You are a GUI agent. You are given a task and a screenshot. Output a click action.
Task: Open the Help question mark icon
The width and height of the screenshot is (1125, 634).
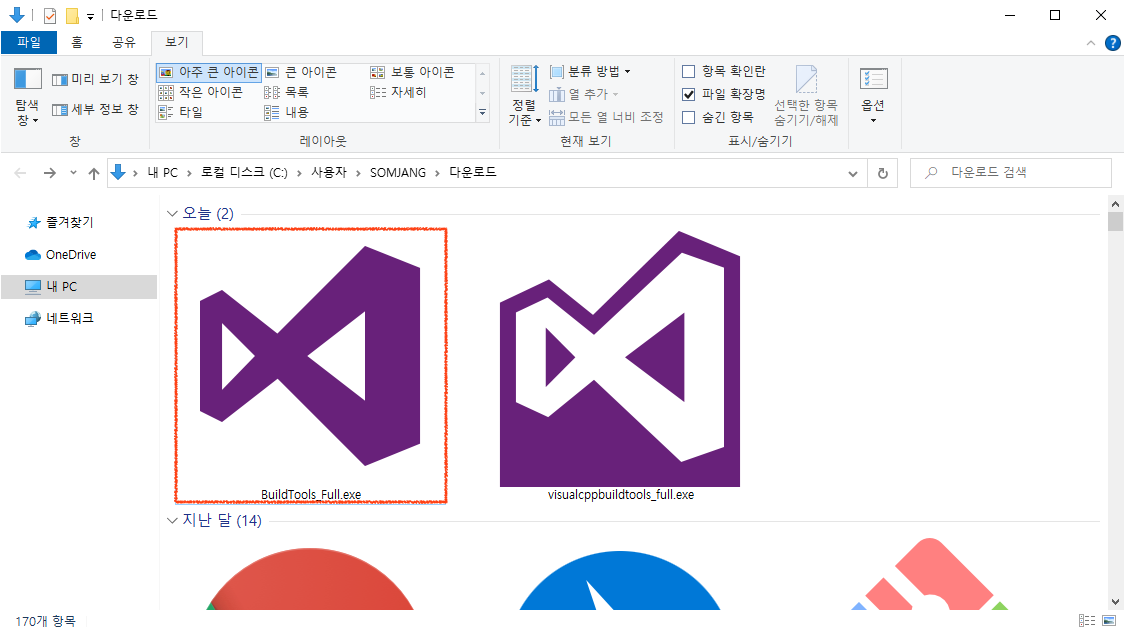pyautogui.click(x=1112, y=43)
